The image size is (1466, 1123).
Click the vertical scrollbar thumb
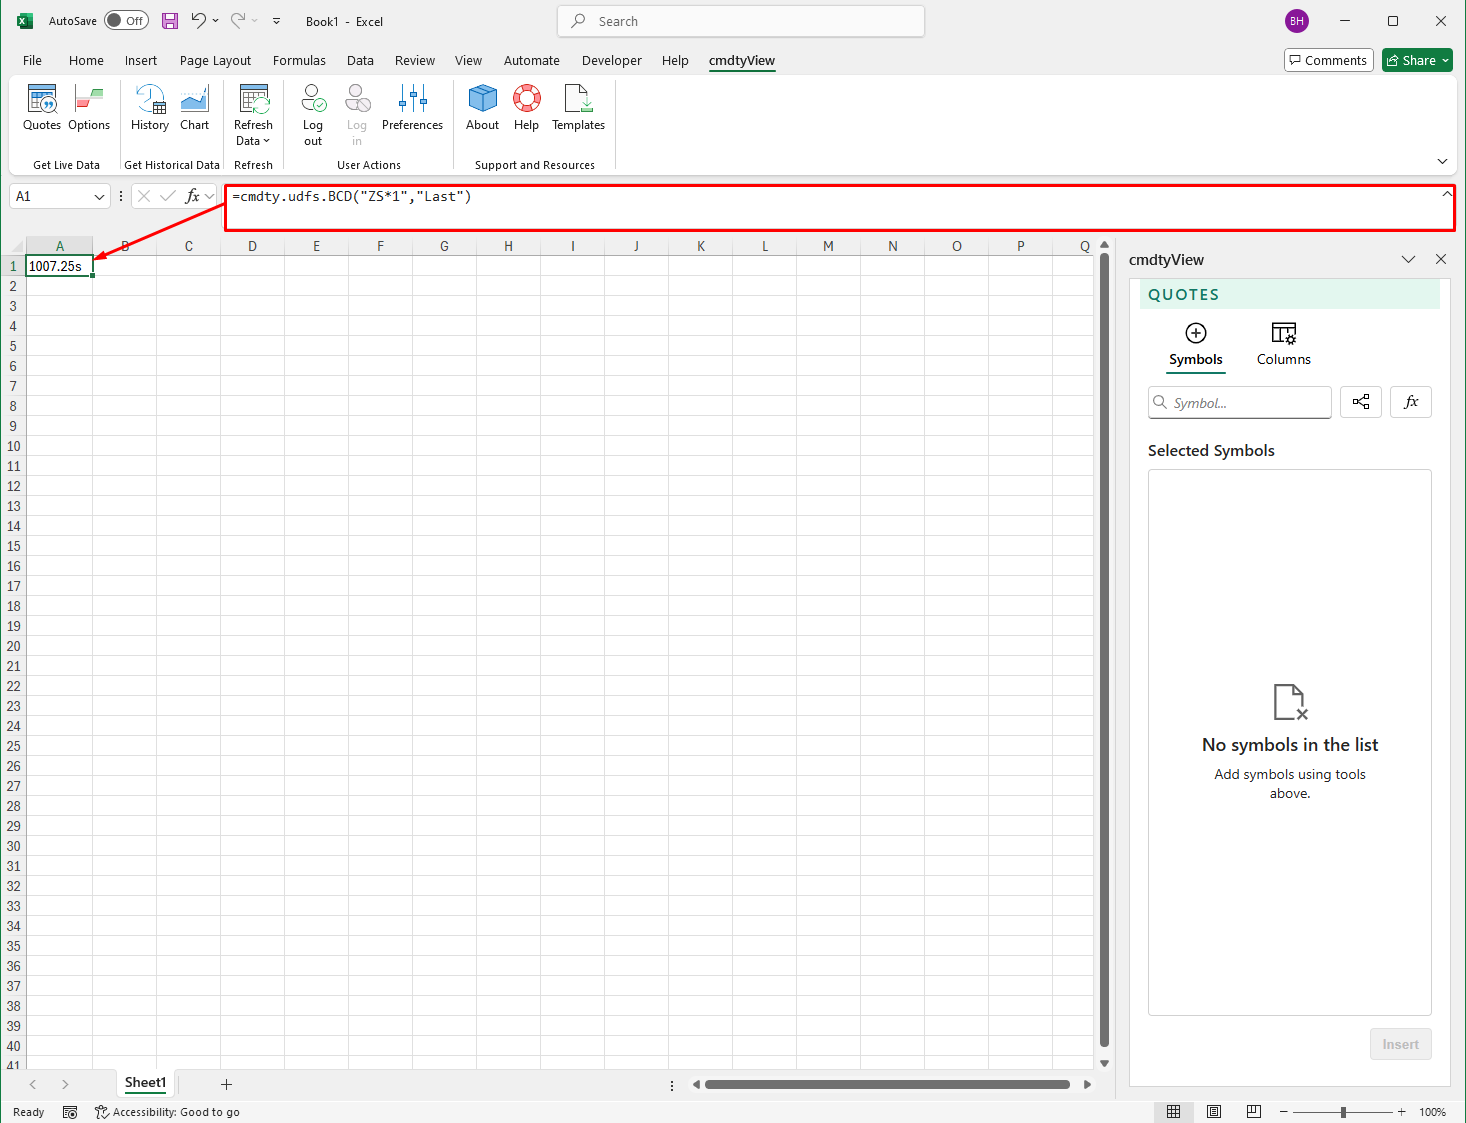point(1104,650)
